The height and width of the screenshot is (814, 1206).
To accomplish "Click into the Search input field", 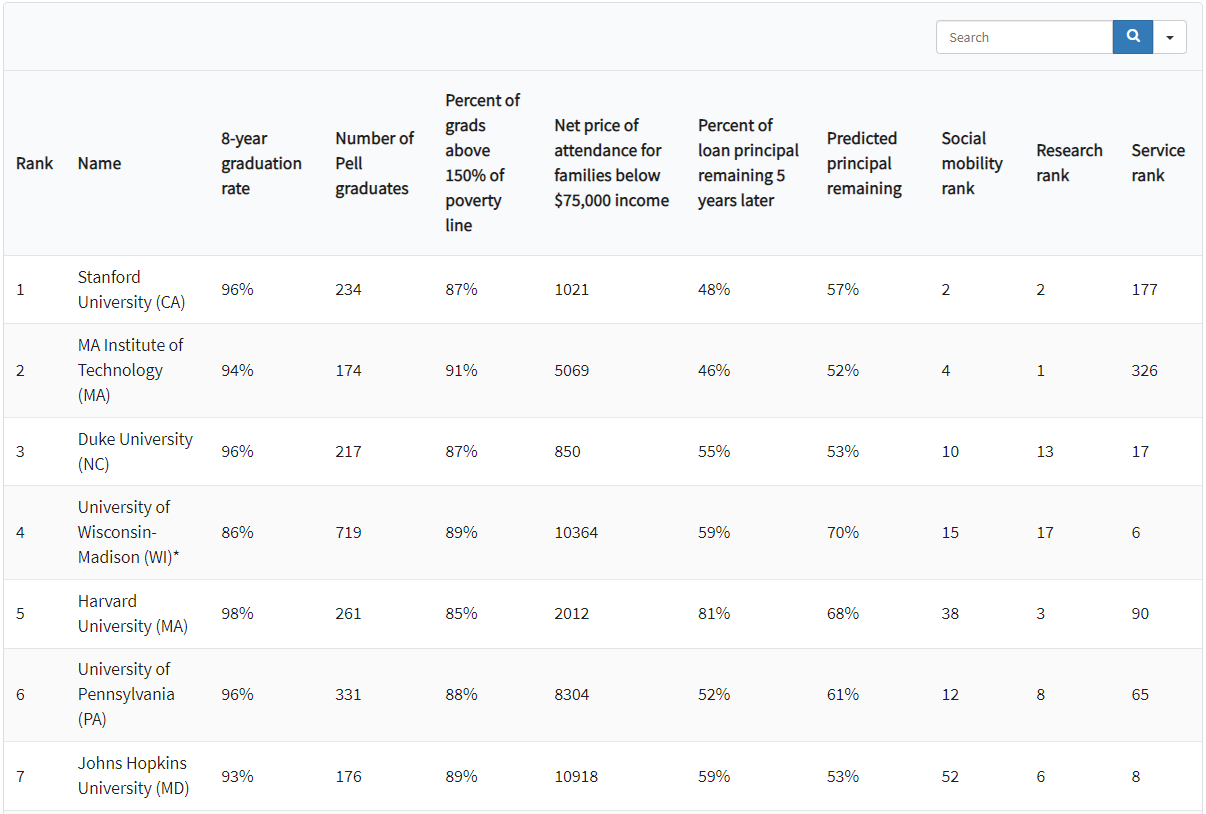I will click(1024, 37).
